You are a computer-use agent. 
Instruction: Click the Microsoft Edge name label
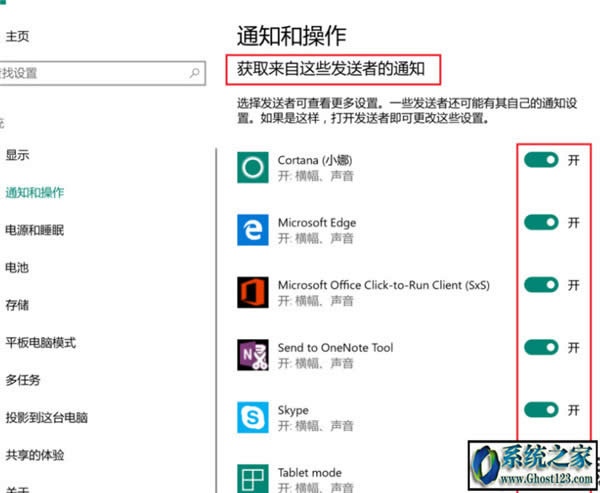(x=317, y=223)
